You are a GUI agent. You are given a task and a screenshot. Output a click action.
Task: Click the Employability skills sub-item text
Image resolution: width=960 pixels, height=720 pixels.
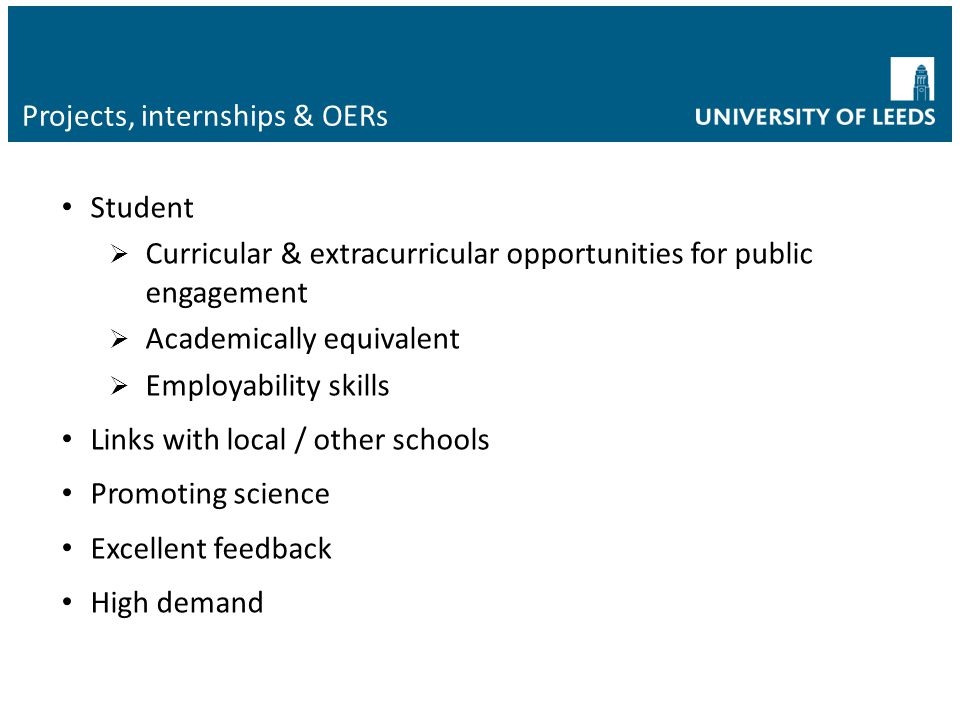click(268, 387)
